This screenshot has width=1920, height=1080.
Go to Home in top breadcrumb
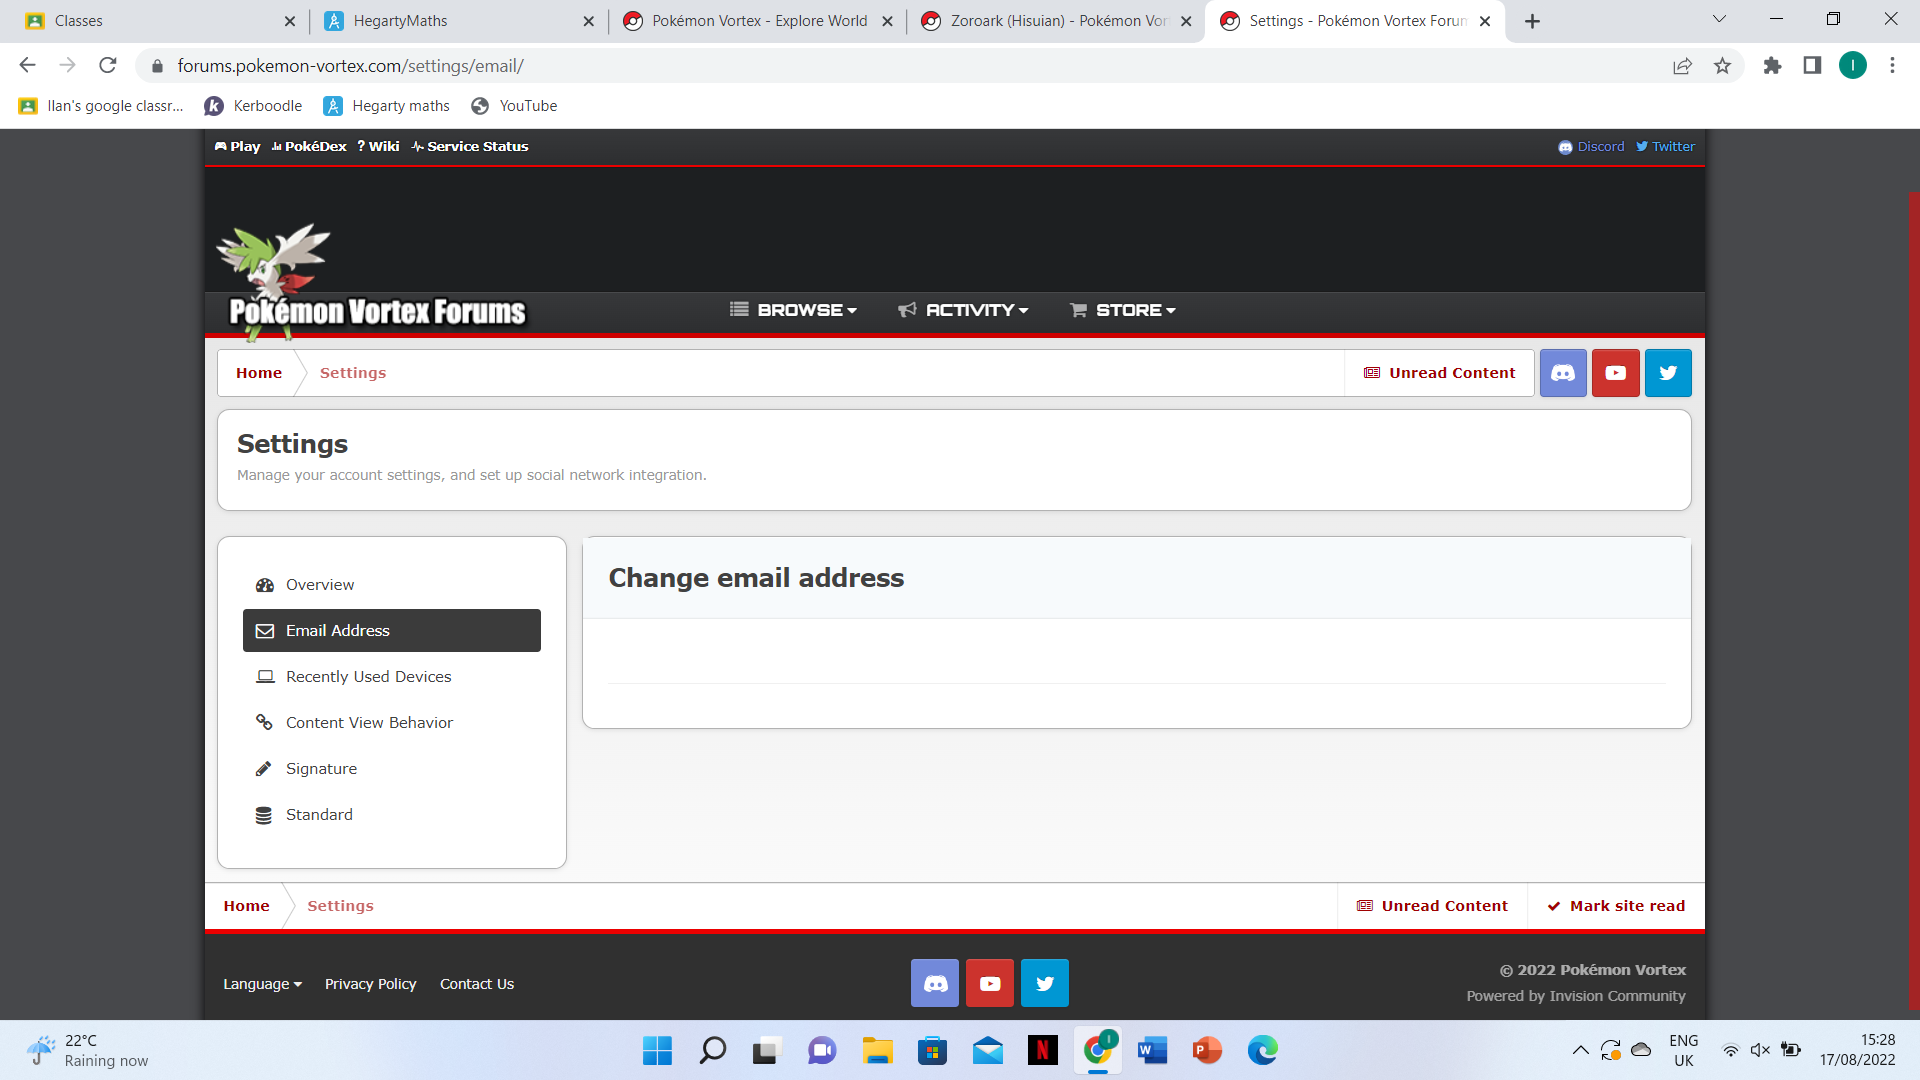tap(259, 373)
